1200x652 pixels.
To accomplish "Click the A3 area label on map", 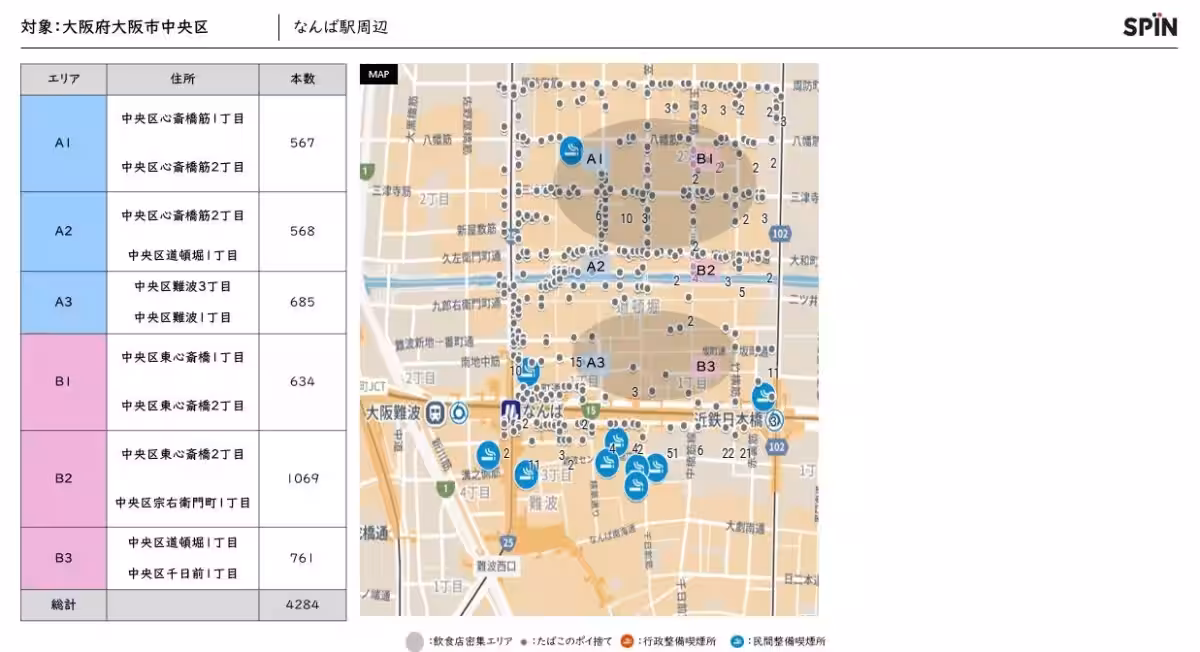I will pos(596,362).
